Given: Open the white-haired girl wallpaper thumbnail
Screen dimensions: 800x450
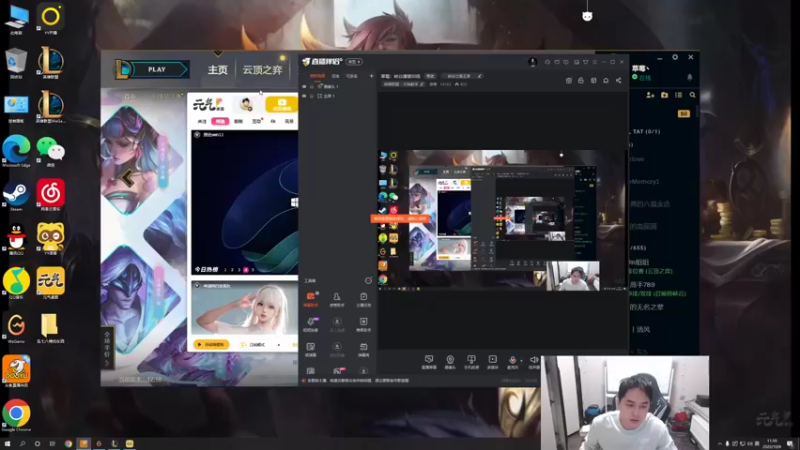Looking at the screenshot, I should [x=244, y=310].
